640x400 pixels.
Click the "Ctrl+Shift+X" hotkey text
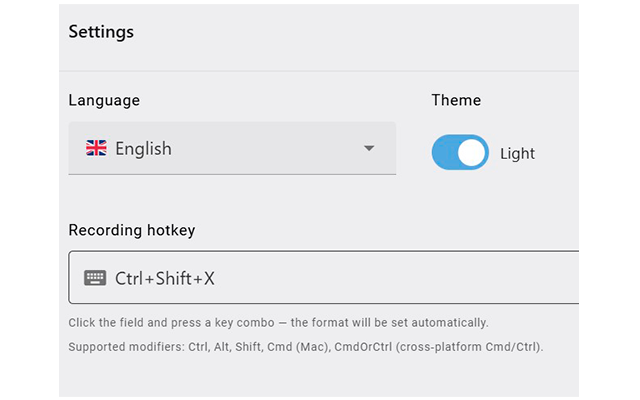tap(165, 278)
